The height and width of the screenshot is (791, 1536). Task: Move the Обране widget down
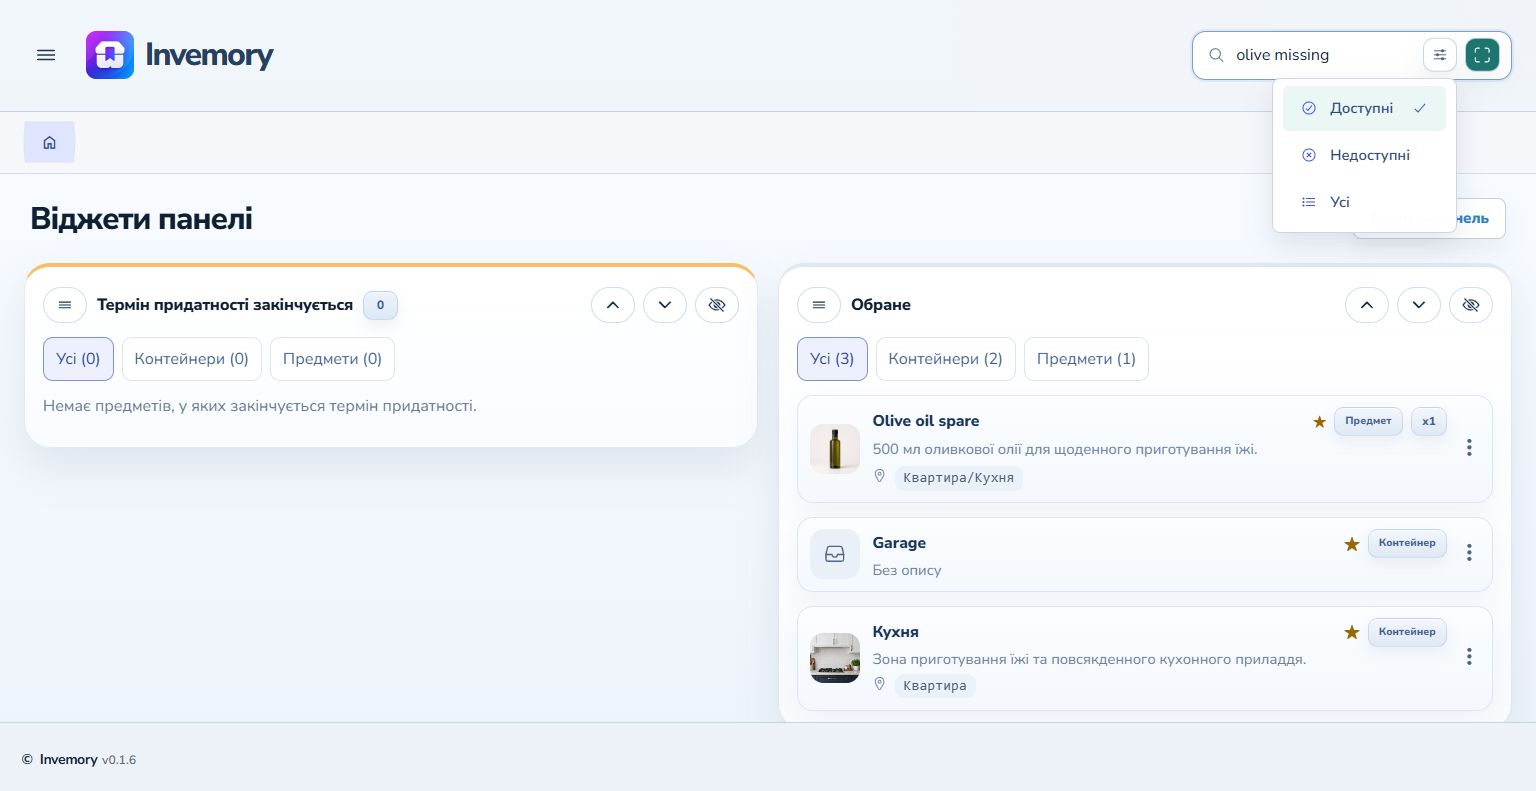(1418, 305)
